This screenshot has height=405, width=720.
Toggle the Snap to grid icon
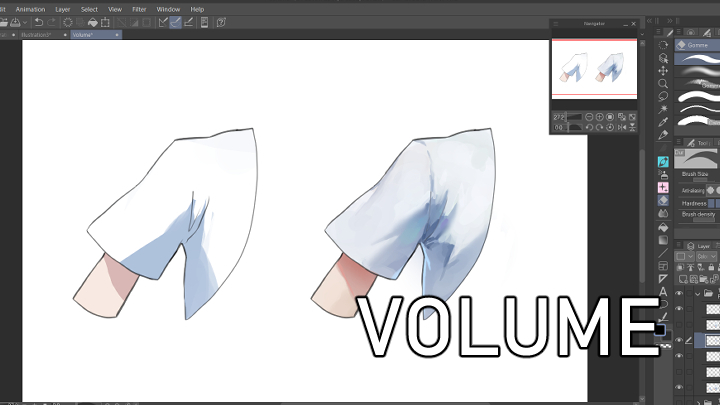[188, 22]
